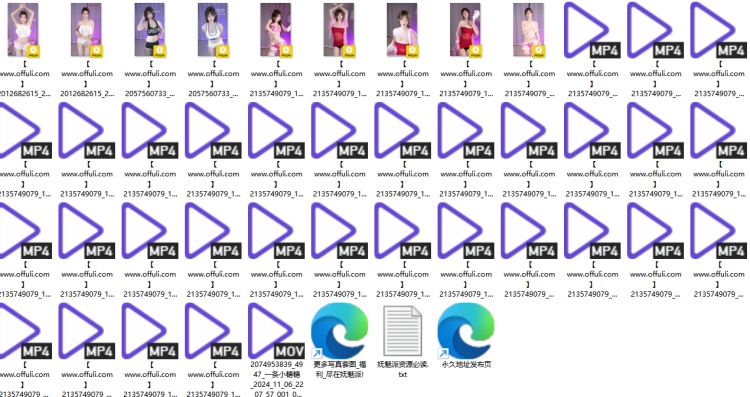Select the last MP4 icon before the MOV file
Viewport: 750px width, 397px height.
pos(213,331)
